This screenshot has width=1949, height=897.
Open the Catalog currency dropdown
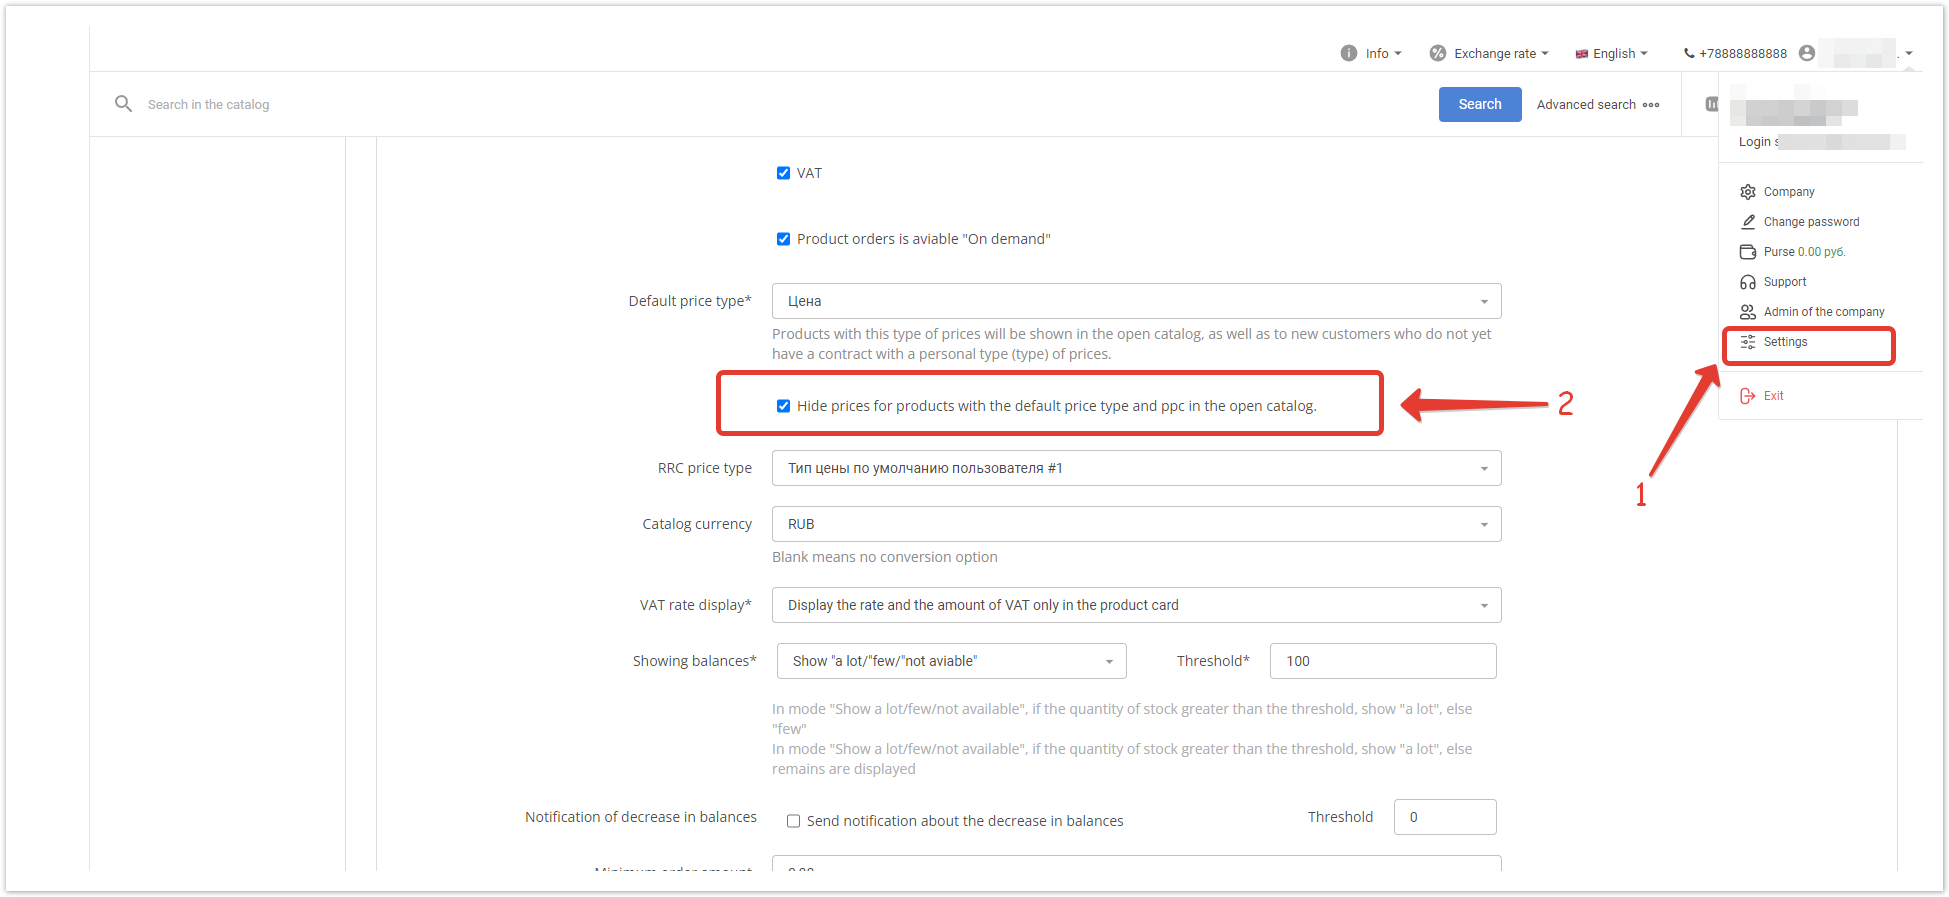1136,524
